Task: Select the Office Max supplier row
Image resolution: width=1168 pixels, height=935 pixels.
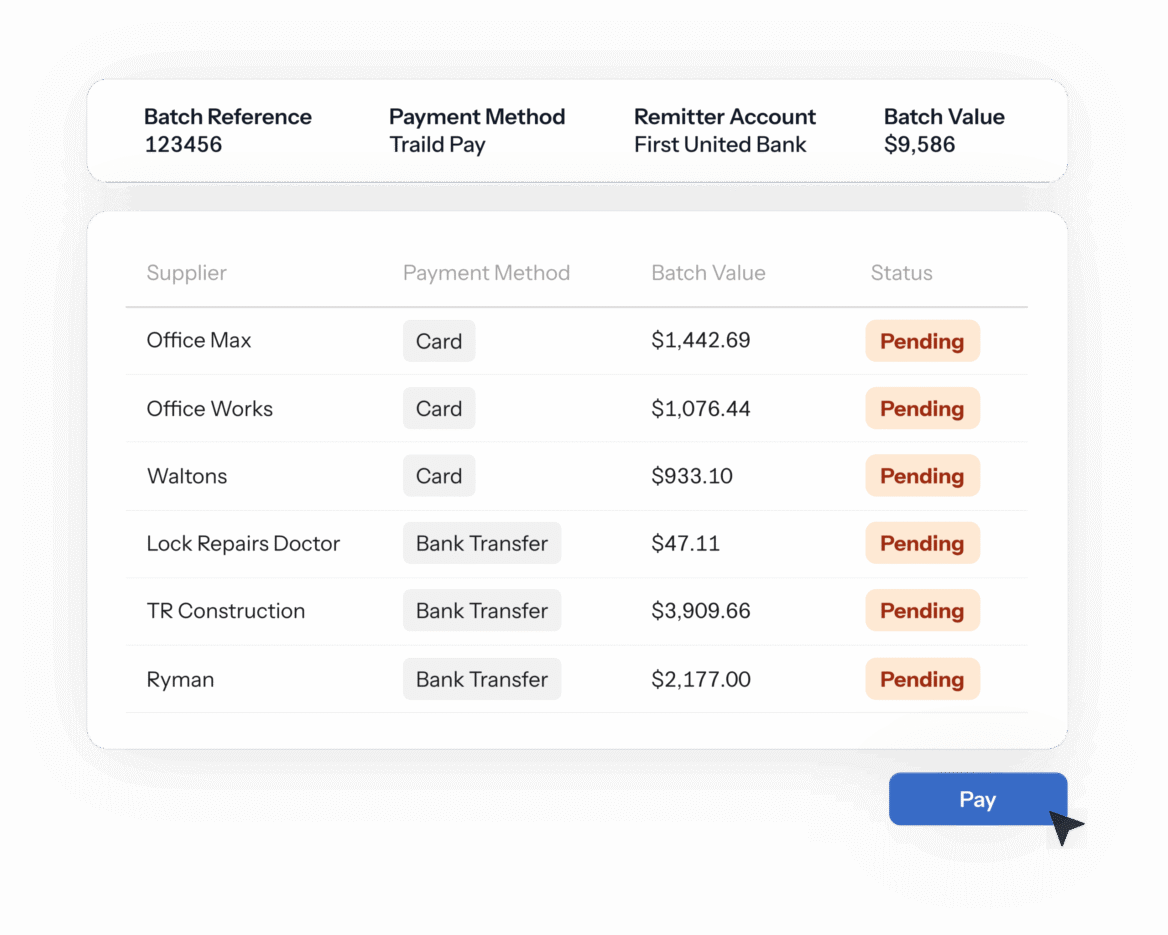Action: [x=577, y=340]
